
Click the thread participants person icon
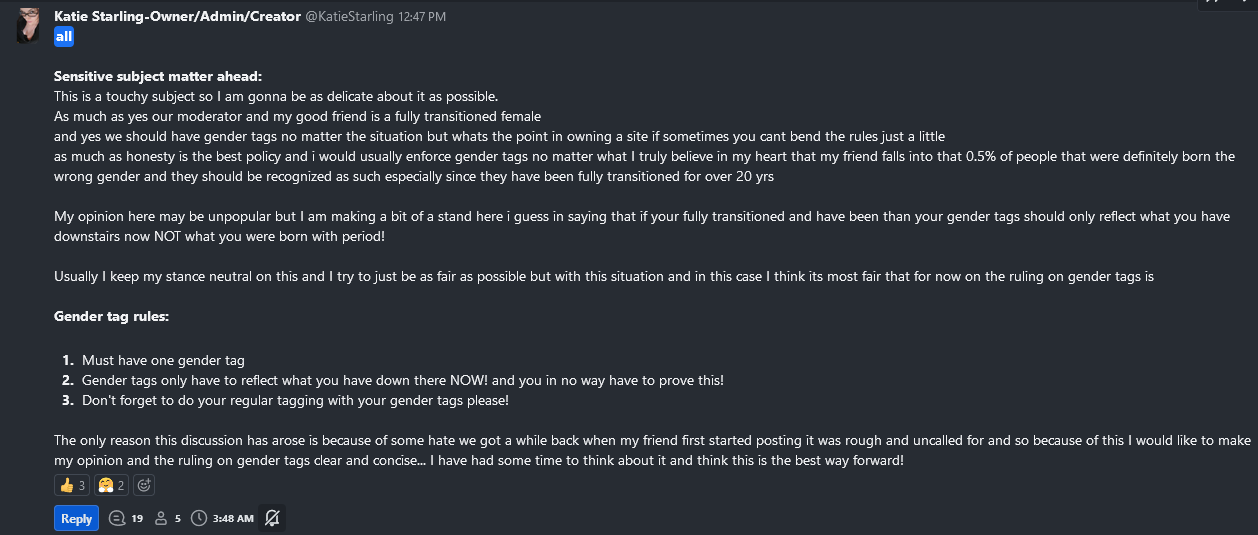pos(161,518)
